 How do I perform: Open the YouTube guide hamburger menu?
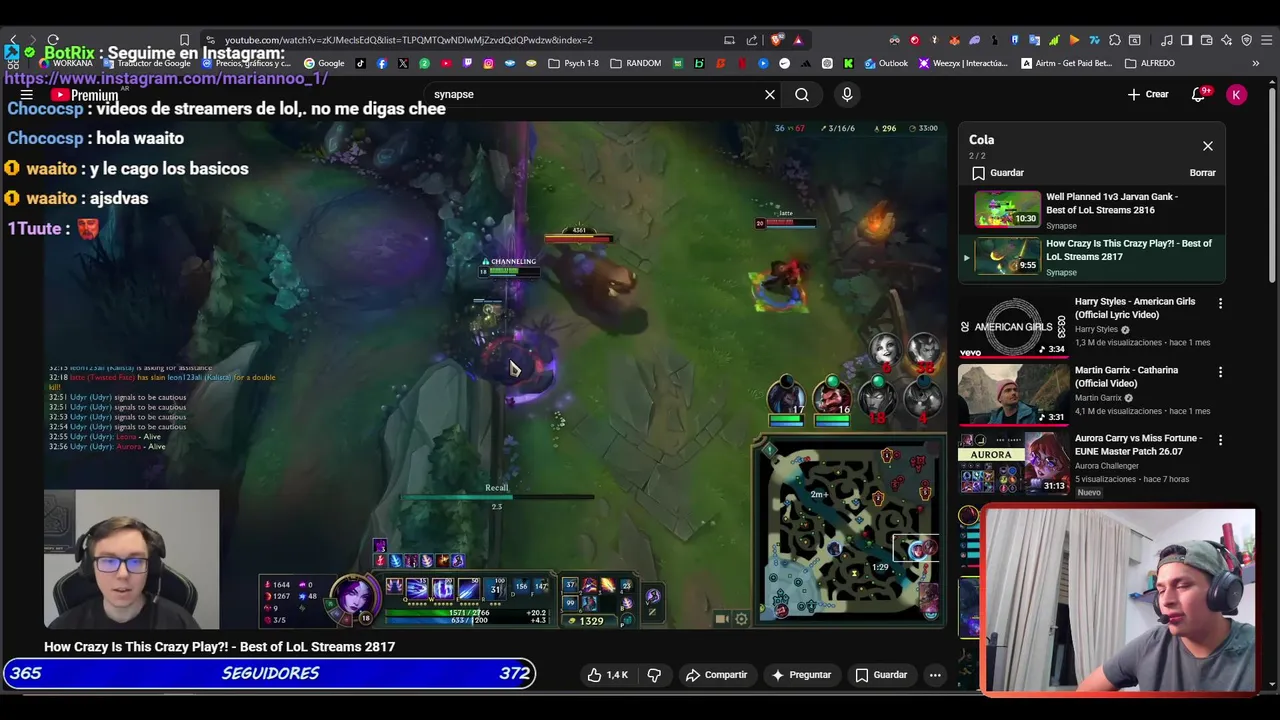click(27, 95)
